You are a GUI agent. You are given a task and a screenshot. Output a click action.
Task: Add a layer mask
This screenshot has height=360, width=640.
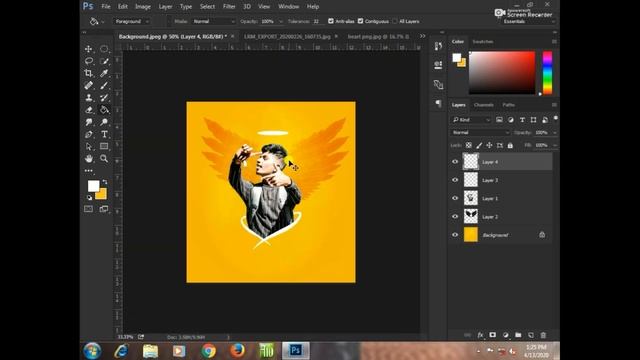[x=493, y=335]
